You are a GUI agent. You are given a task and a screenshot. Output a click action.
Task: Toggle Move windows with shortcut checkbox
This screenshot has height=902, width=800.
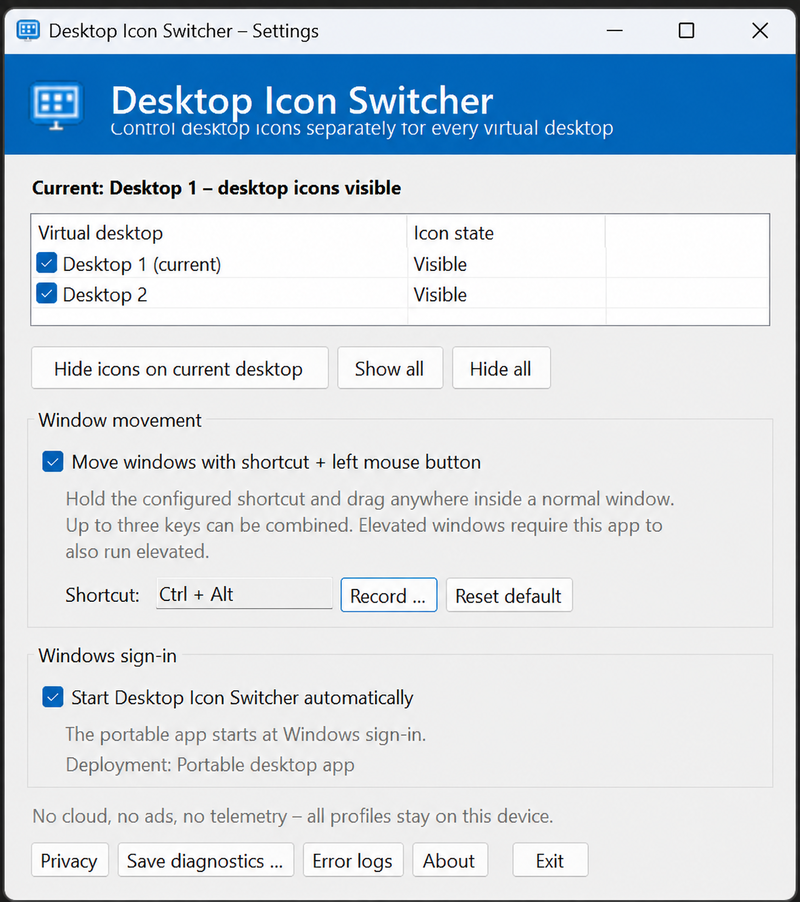pos(53,462)
